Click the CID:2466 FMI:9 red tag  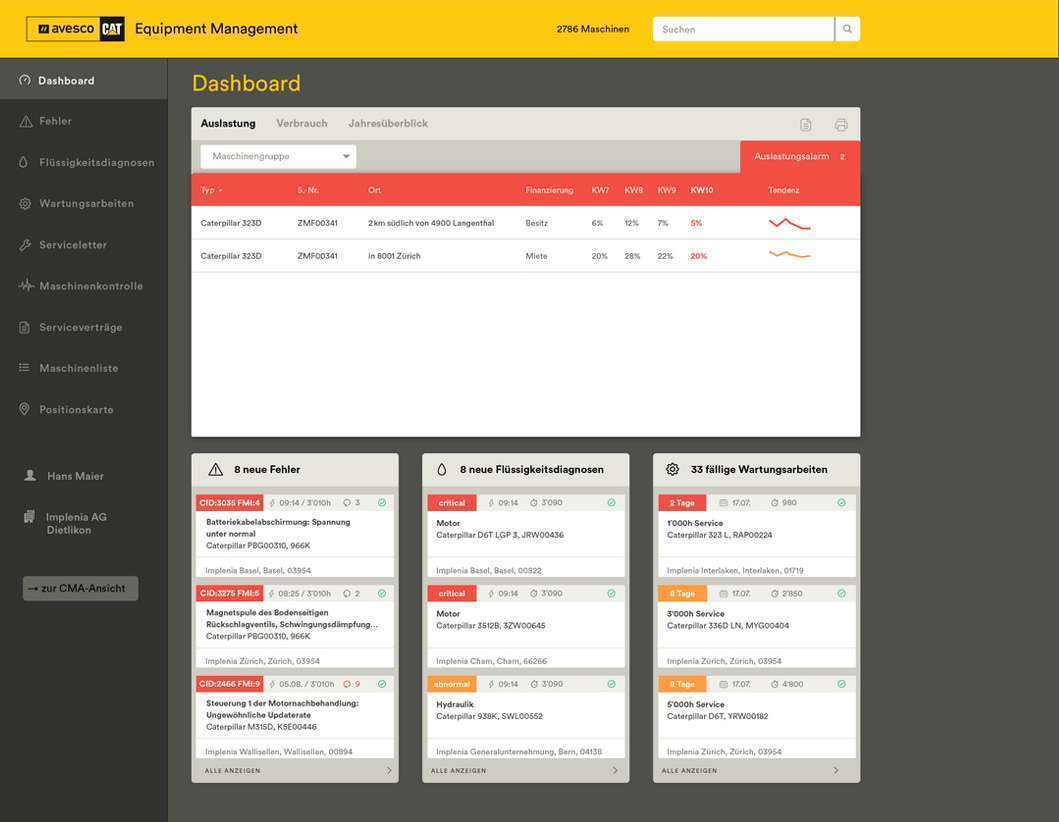tap(230, 684)
